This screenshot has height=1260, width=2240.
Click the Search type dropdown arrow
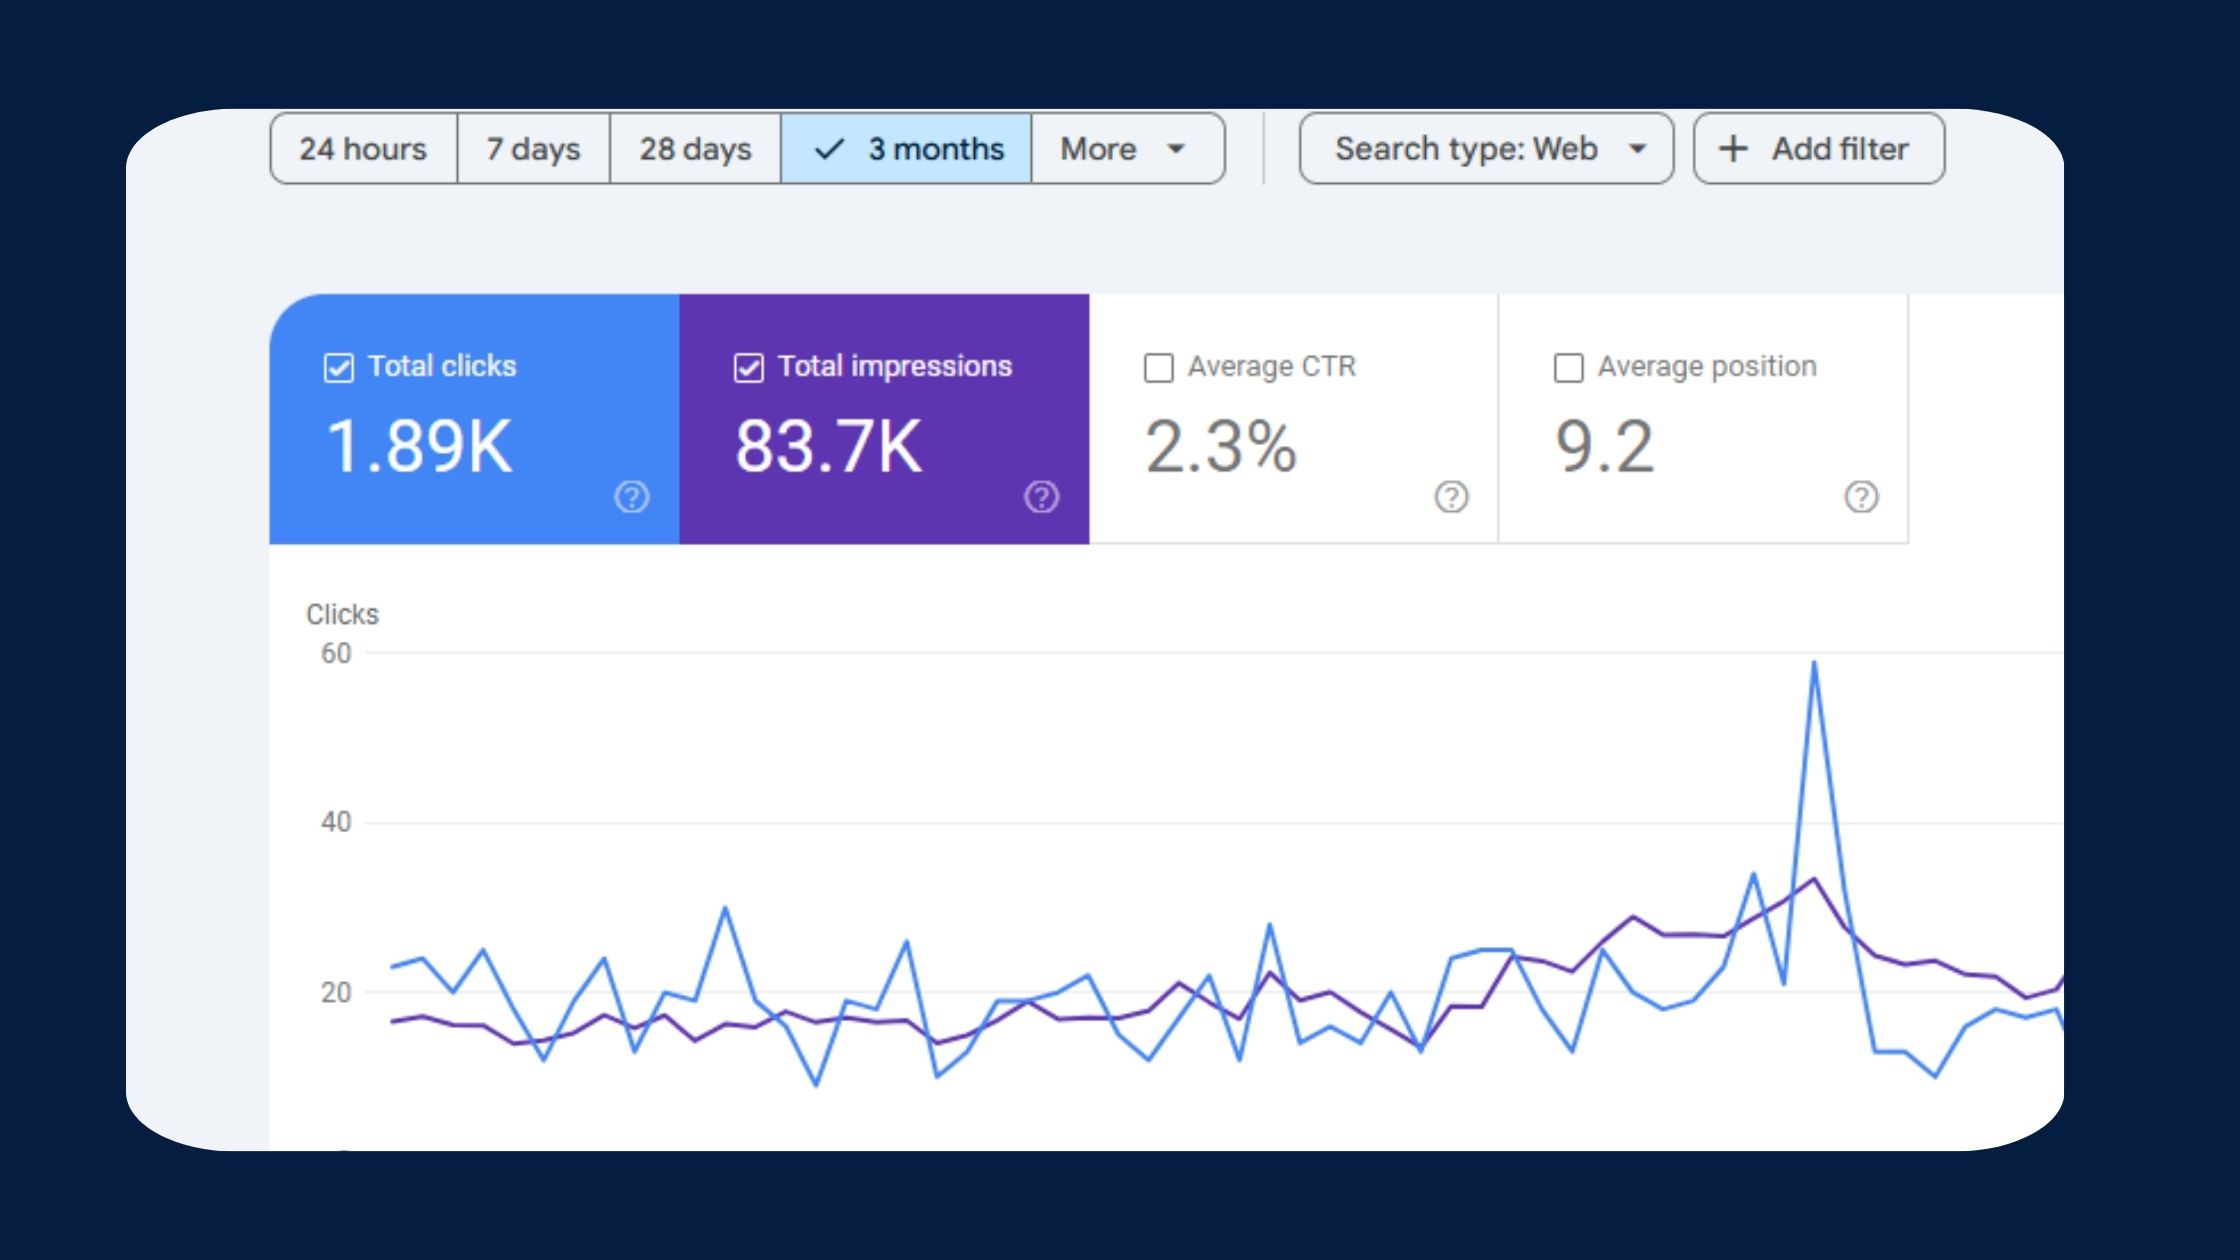coord(1637,149)
